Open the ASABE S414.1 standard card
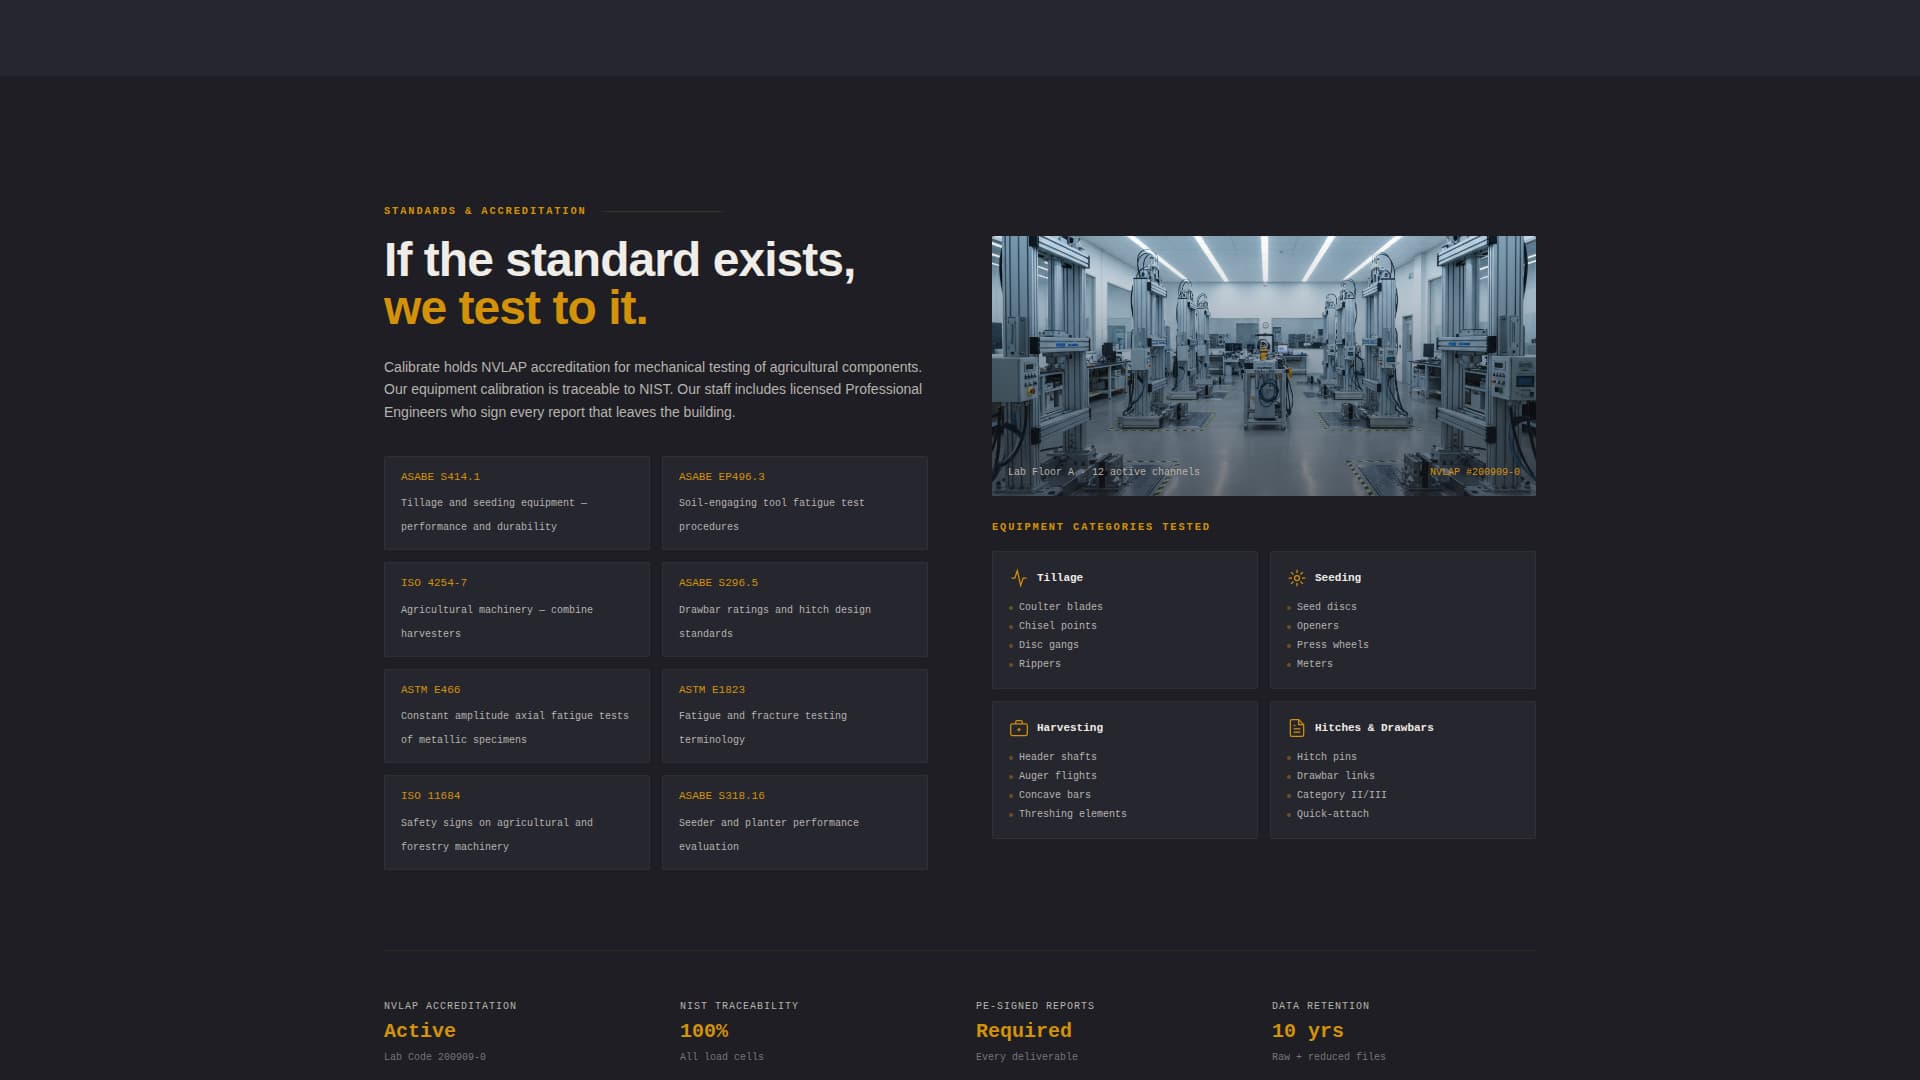The image size is (1920, 1080). 516,503
